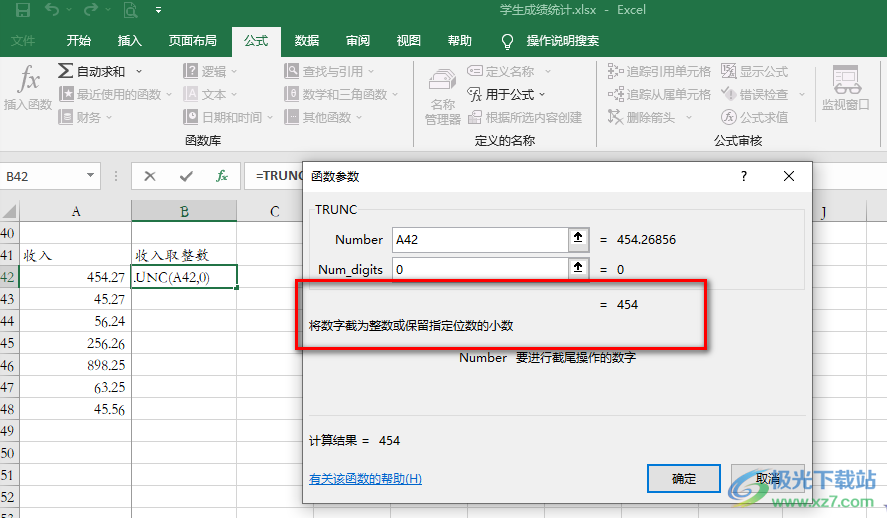Open the Watch Window (监视窗口)
Screen dimensions: 887x518
click(846, 88)
